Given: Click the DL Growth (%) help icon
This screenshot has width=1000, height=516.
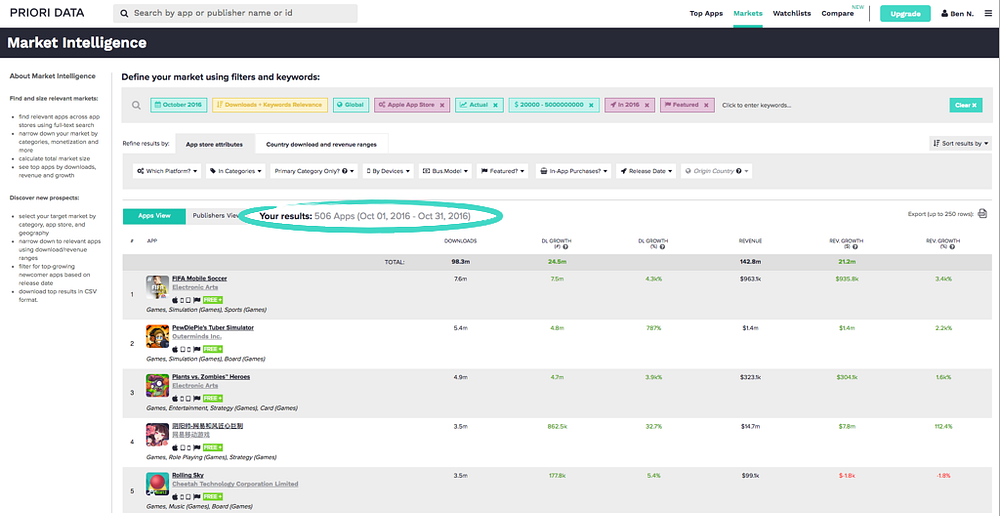Looking at the screenshot, I should click(x=663, y=246).
